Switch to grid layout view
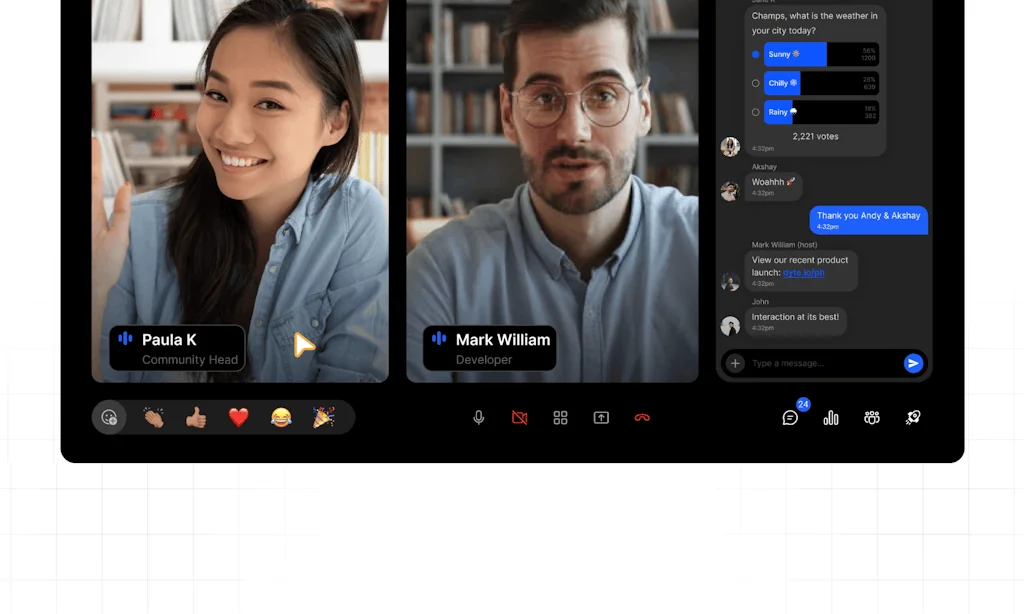 tap(560, 418)
